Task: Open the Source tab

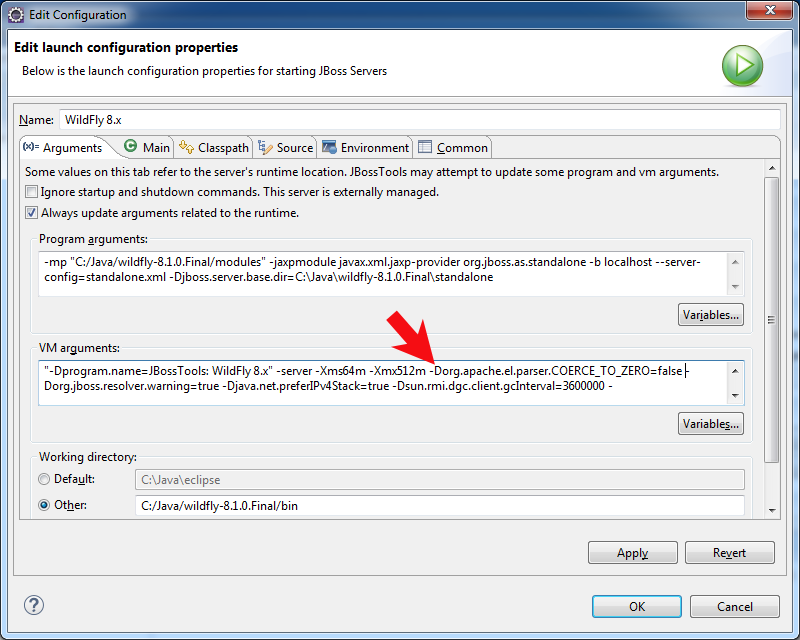Action: coord(285,147)
